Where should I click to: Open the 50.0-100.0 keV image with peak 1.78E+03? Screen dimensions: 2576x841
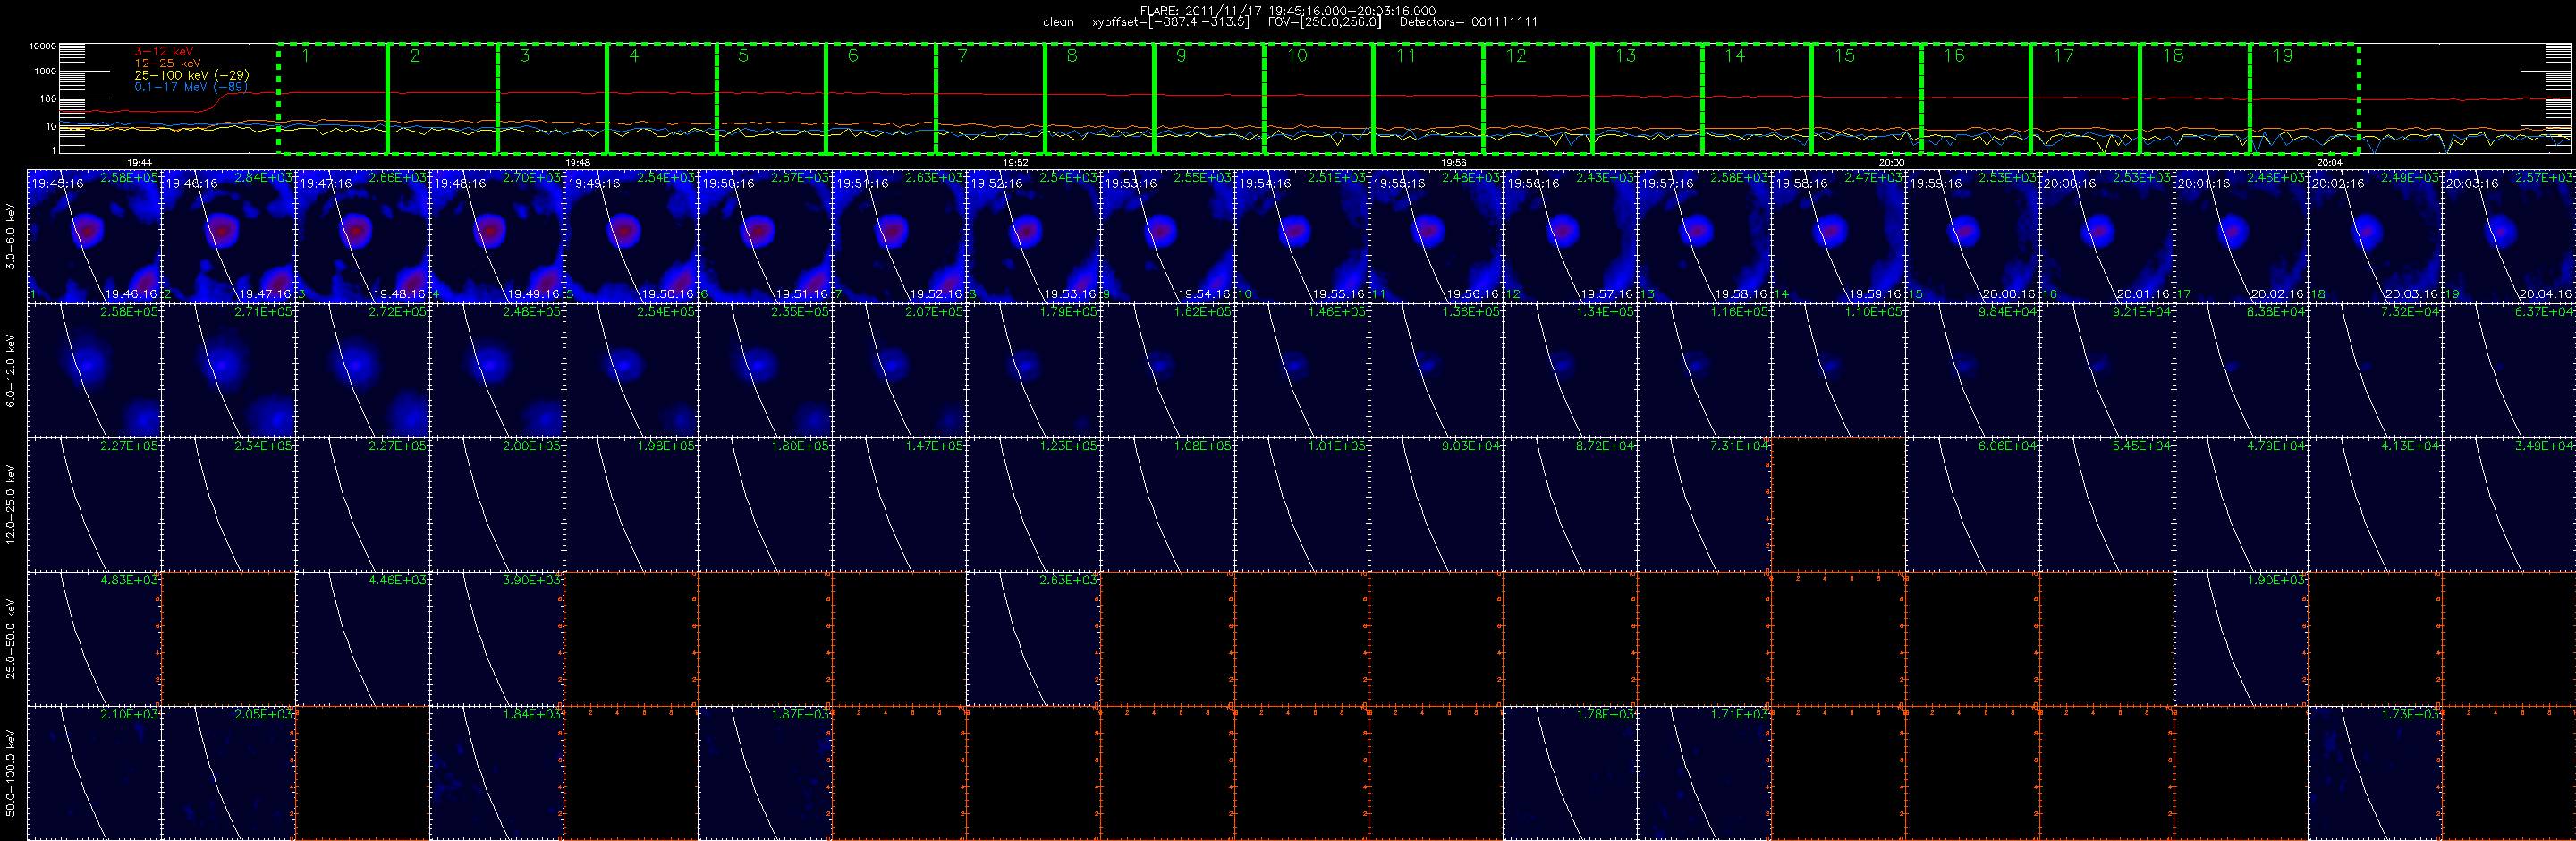[1570, 772]
